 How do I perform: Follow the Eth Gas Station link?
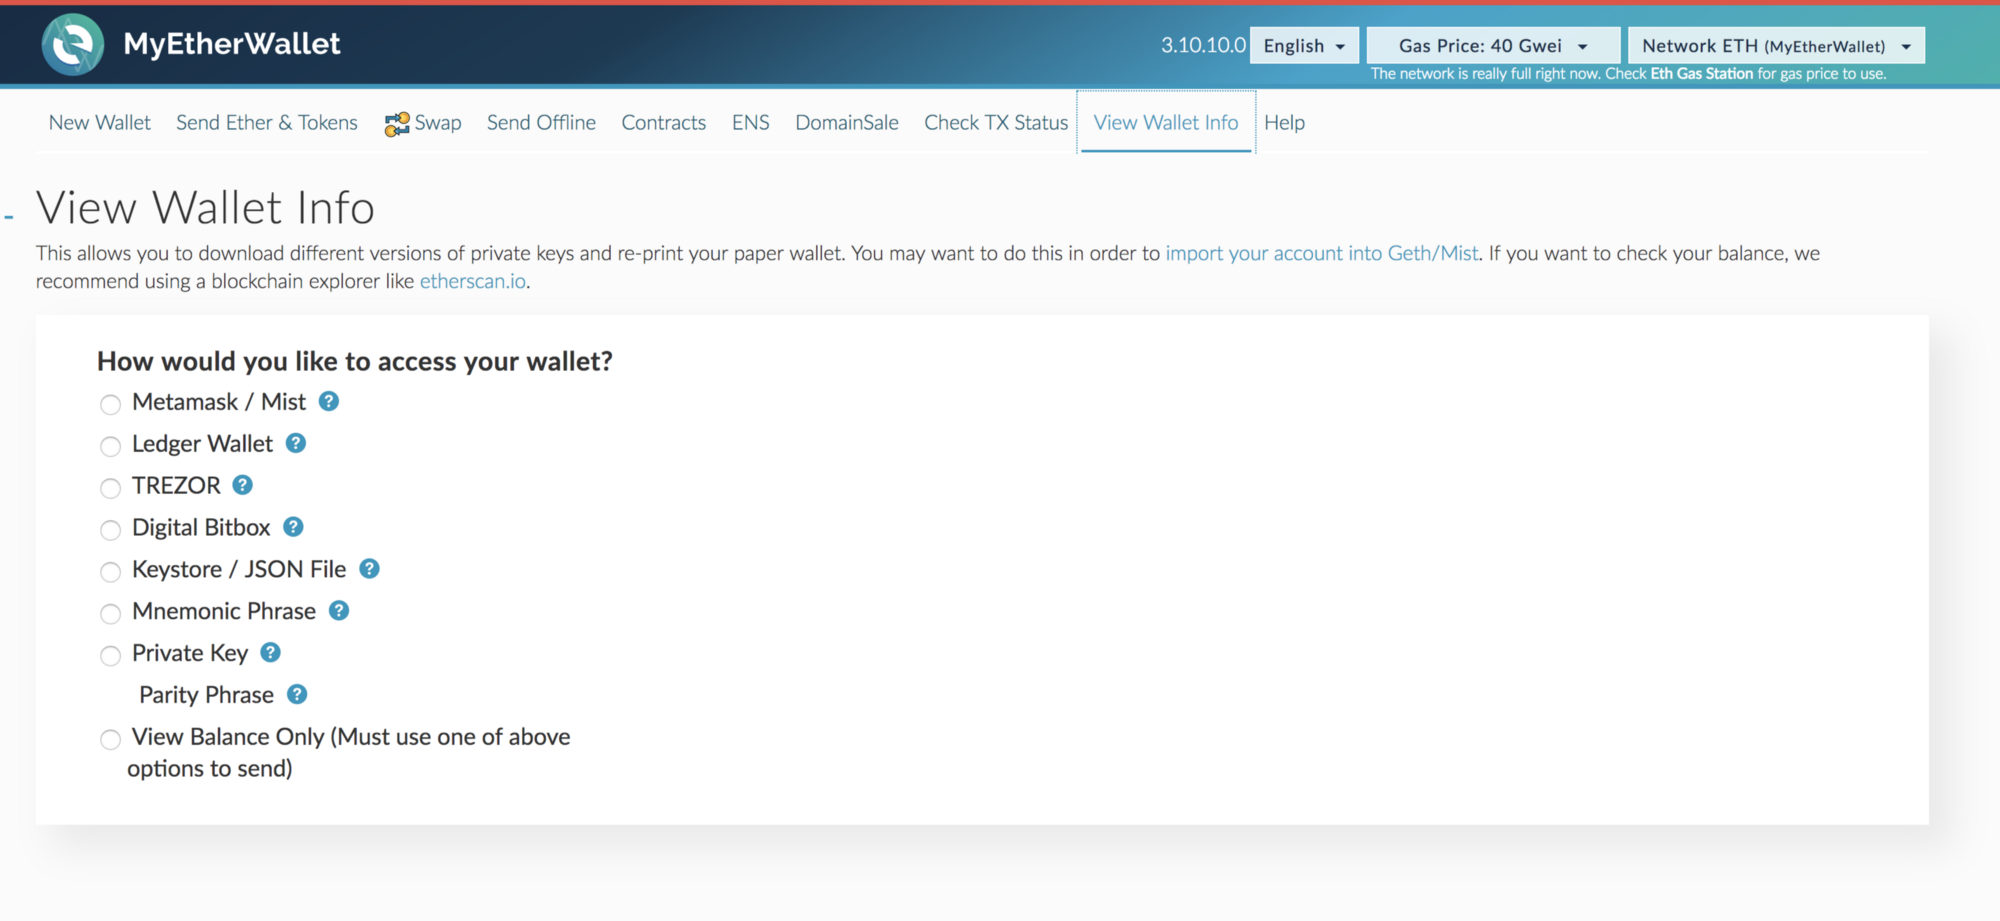(x=1701, y=74)
